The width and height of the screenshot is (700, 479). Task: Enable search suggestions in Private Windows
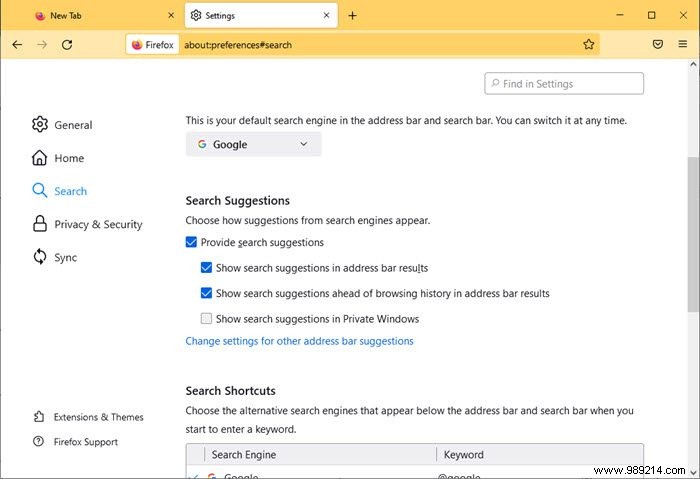(206, 318)
